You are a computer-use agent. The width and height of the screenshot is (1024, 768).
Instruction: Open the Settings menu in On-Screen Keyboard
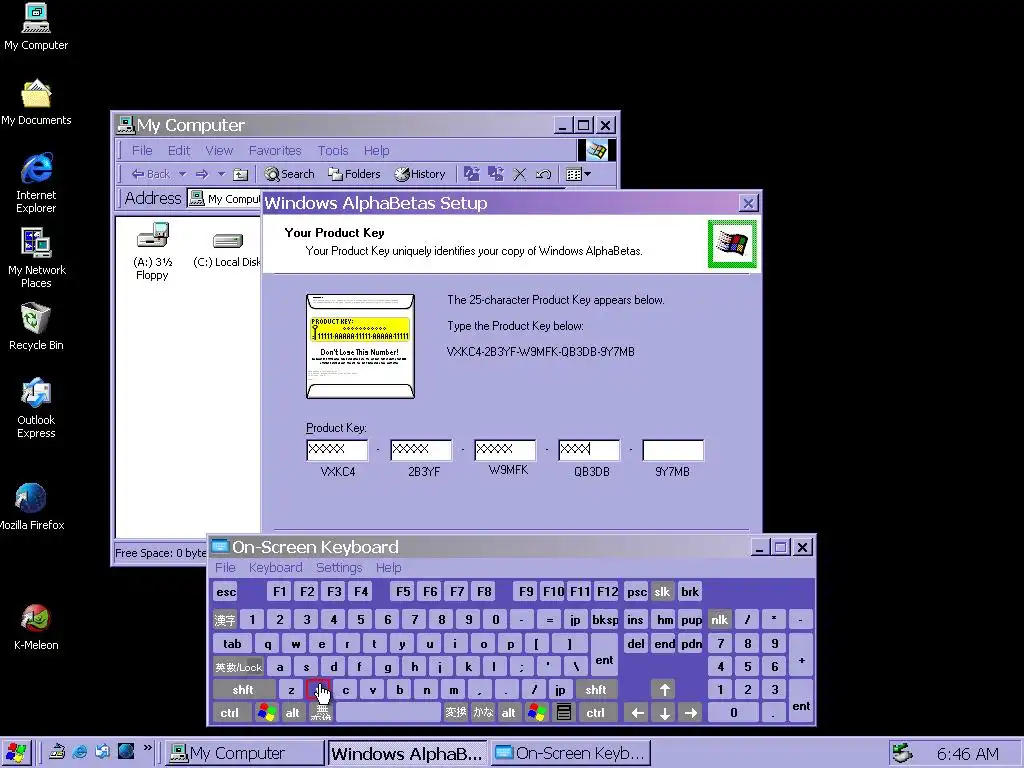coord(339,568)
